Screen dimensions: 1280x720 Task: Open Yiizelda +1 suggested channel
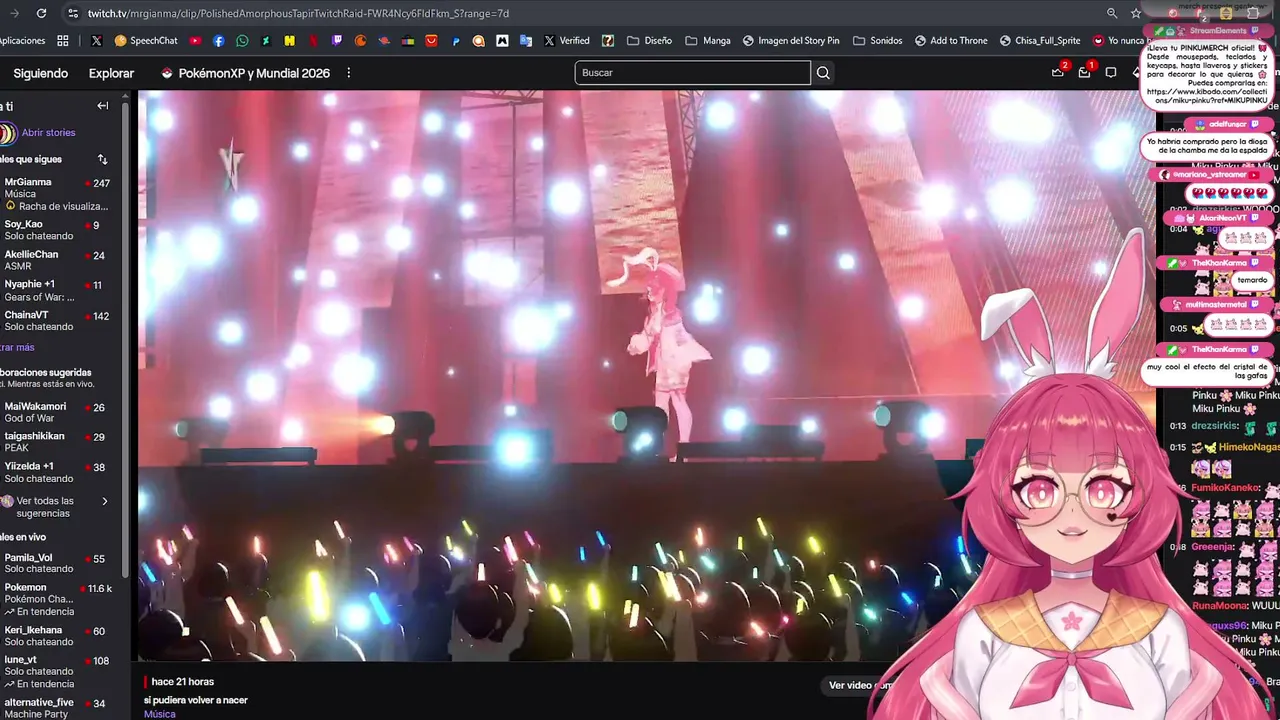pos(58,472)
